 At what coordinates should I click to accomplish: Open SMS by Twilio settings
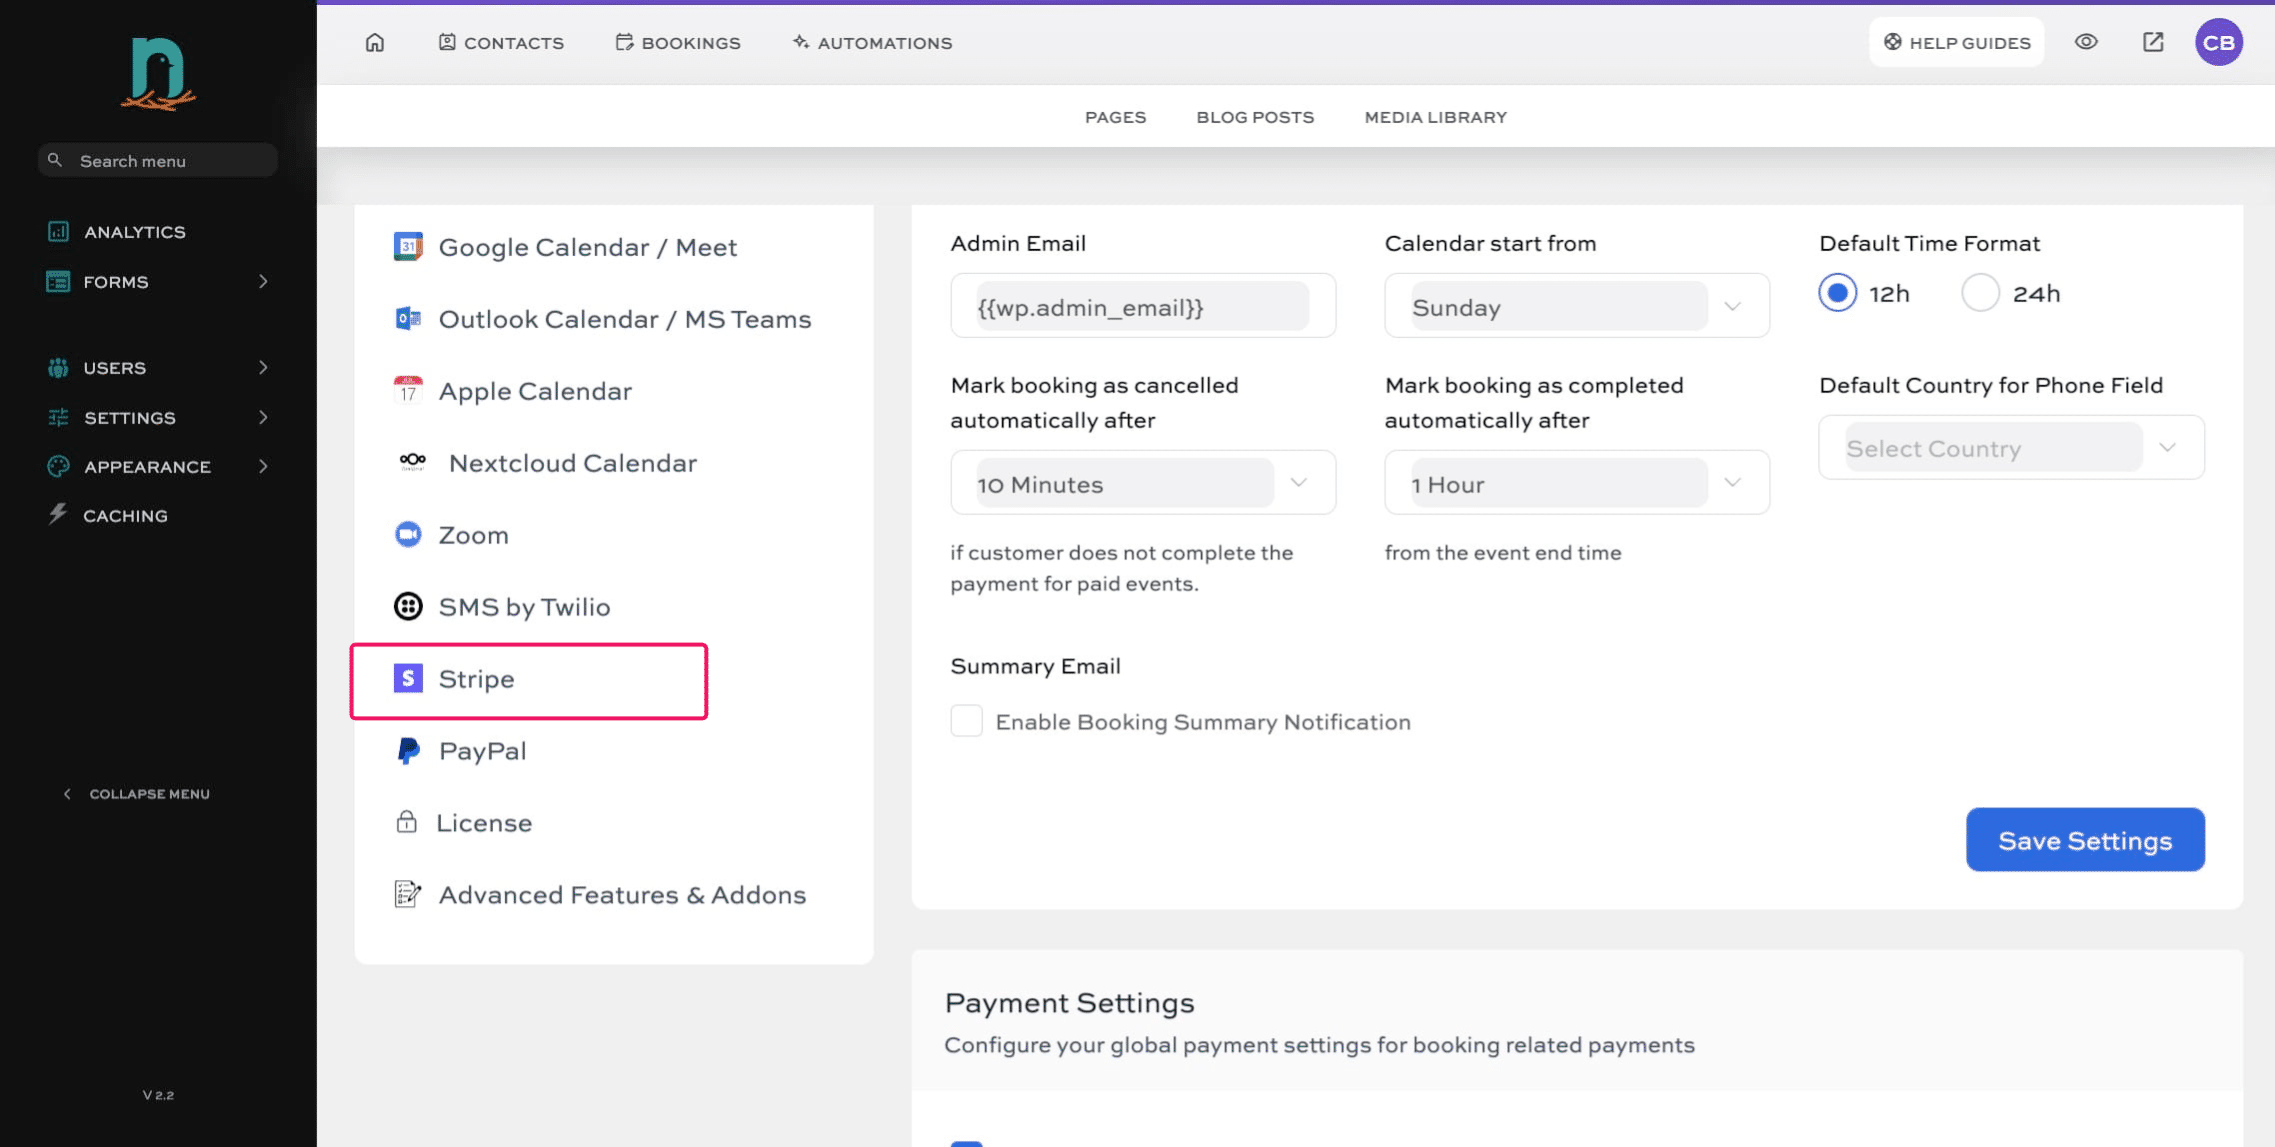(x=523, y=607)
